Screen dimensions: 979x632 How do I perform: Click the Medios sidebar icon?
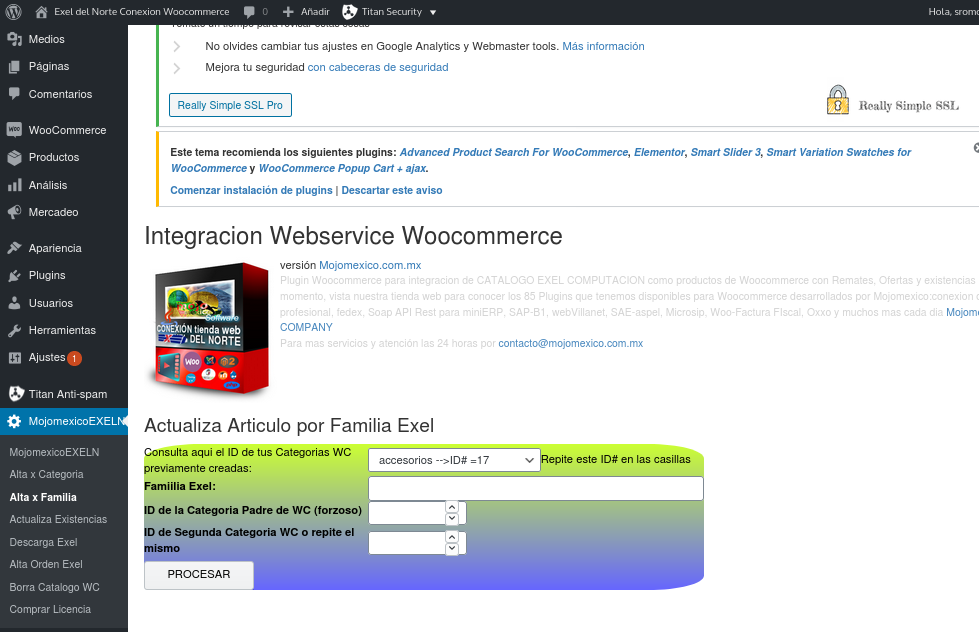coord(14,39)
